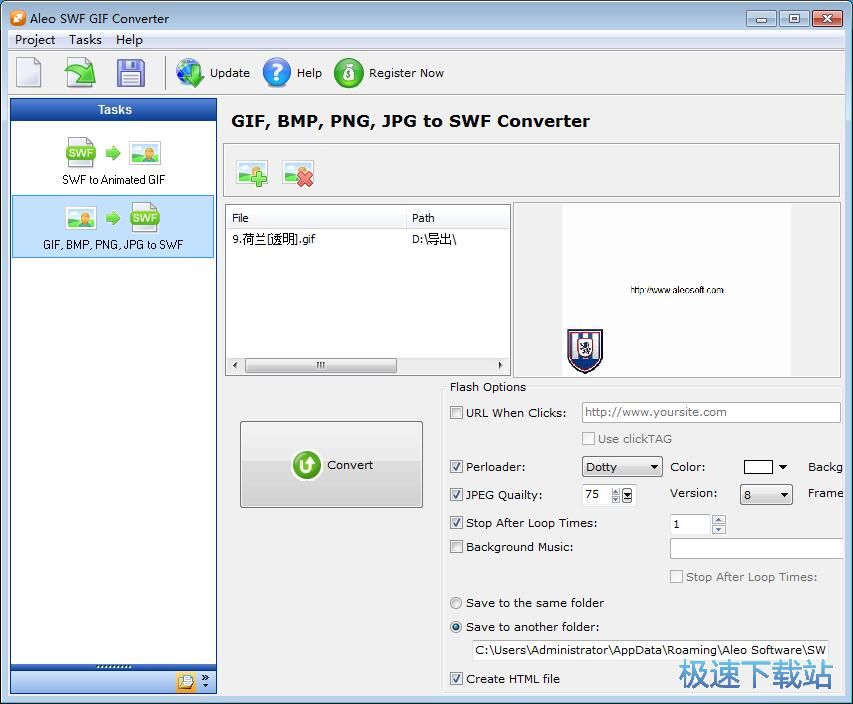The height and width of the screenshot is (704, 853).
Task: Toggle Create HTML file checkbox
Action: pos(456,678)
